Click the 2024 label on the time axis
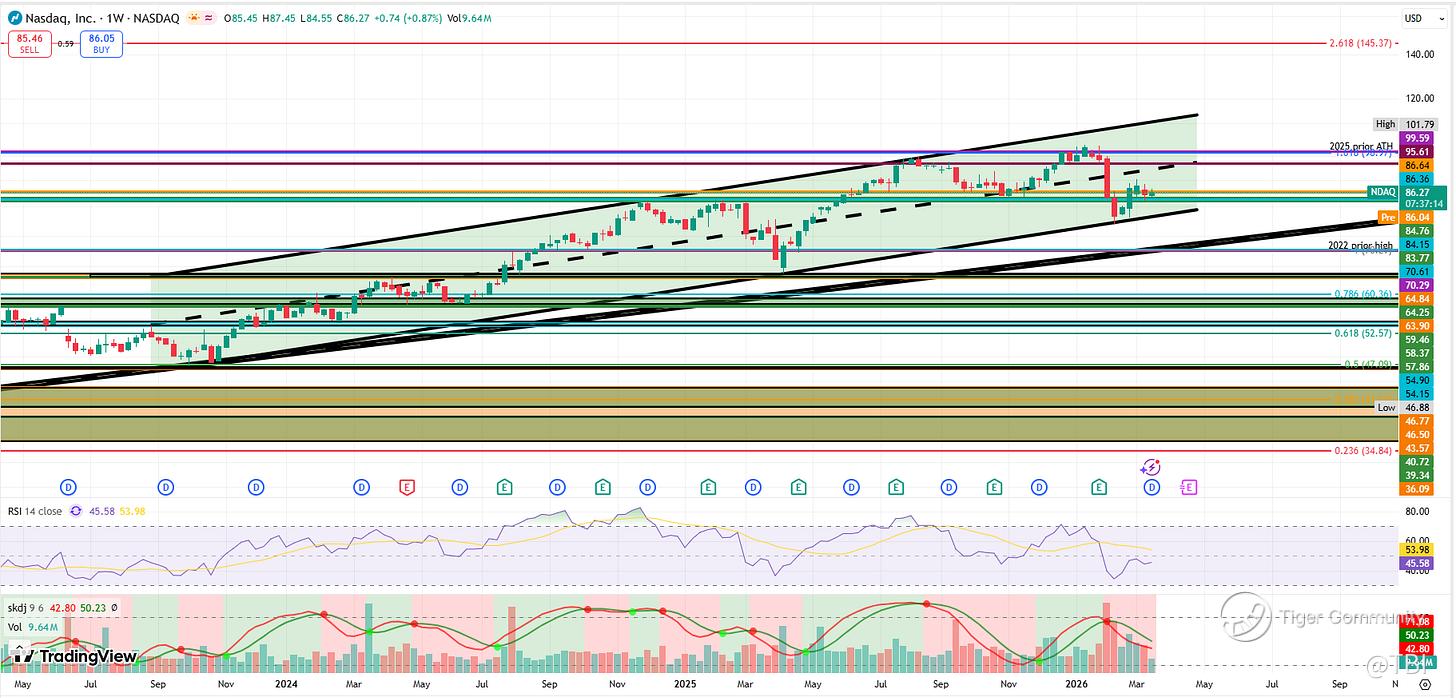 click(x=286, y=685)
